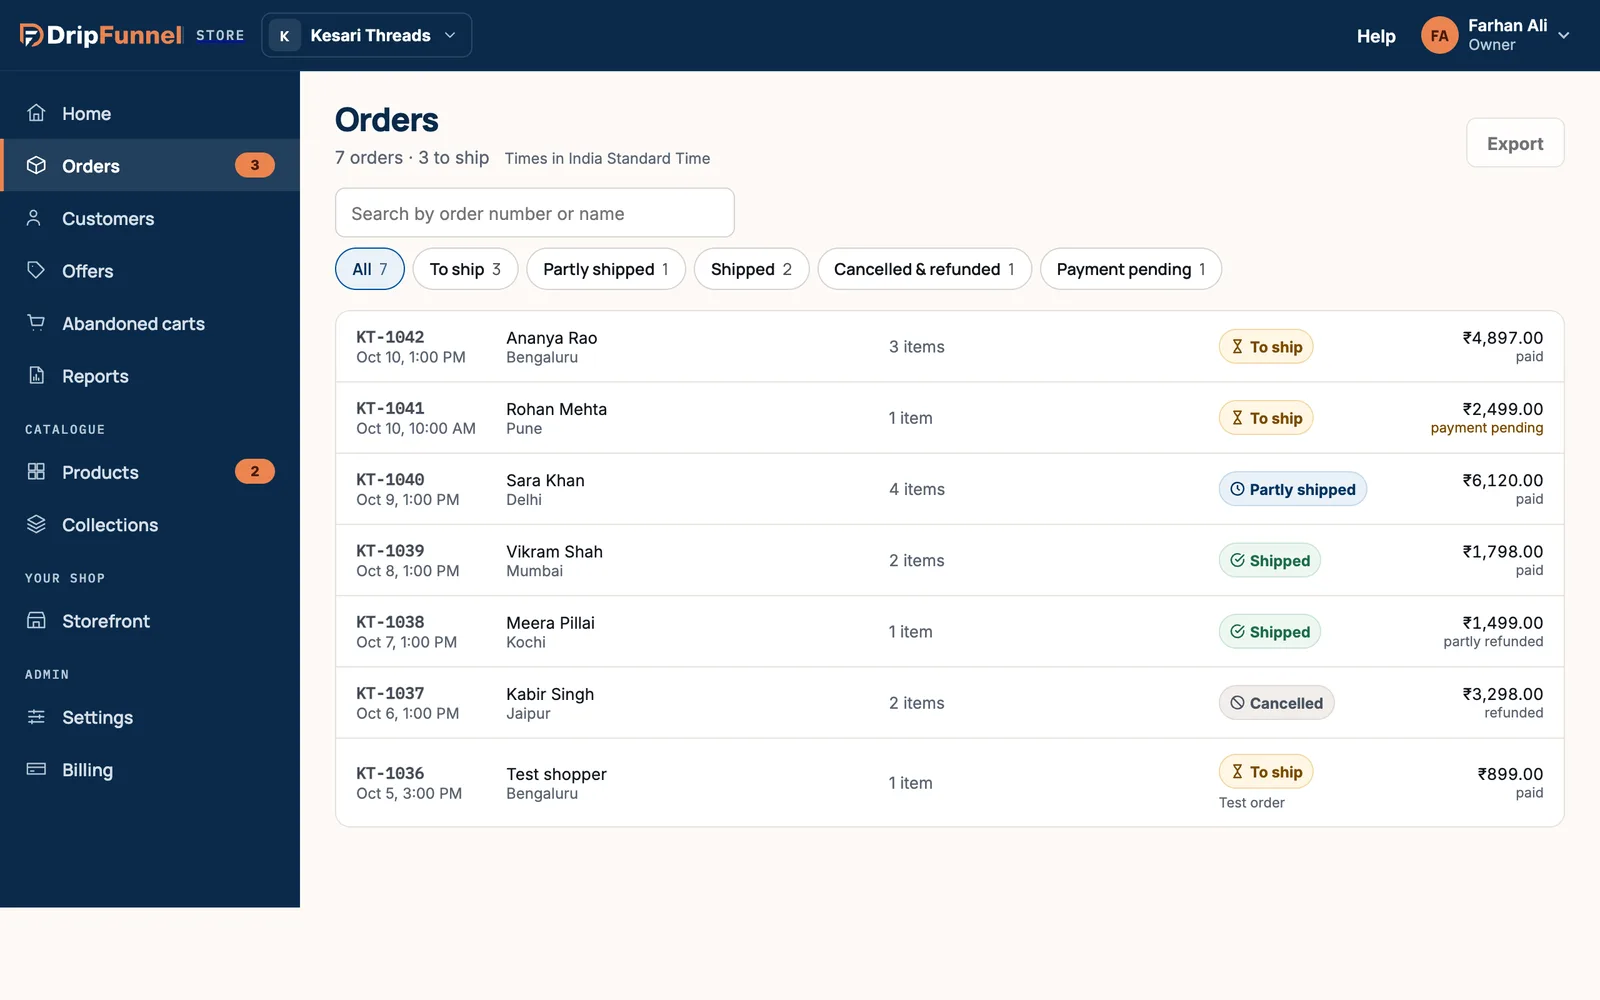Click the Partly shipped status on KT-1040
The height and width of the screenshot is (1000, 1600).
pos(1292,489)
